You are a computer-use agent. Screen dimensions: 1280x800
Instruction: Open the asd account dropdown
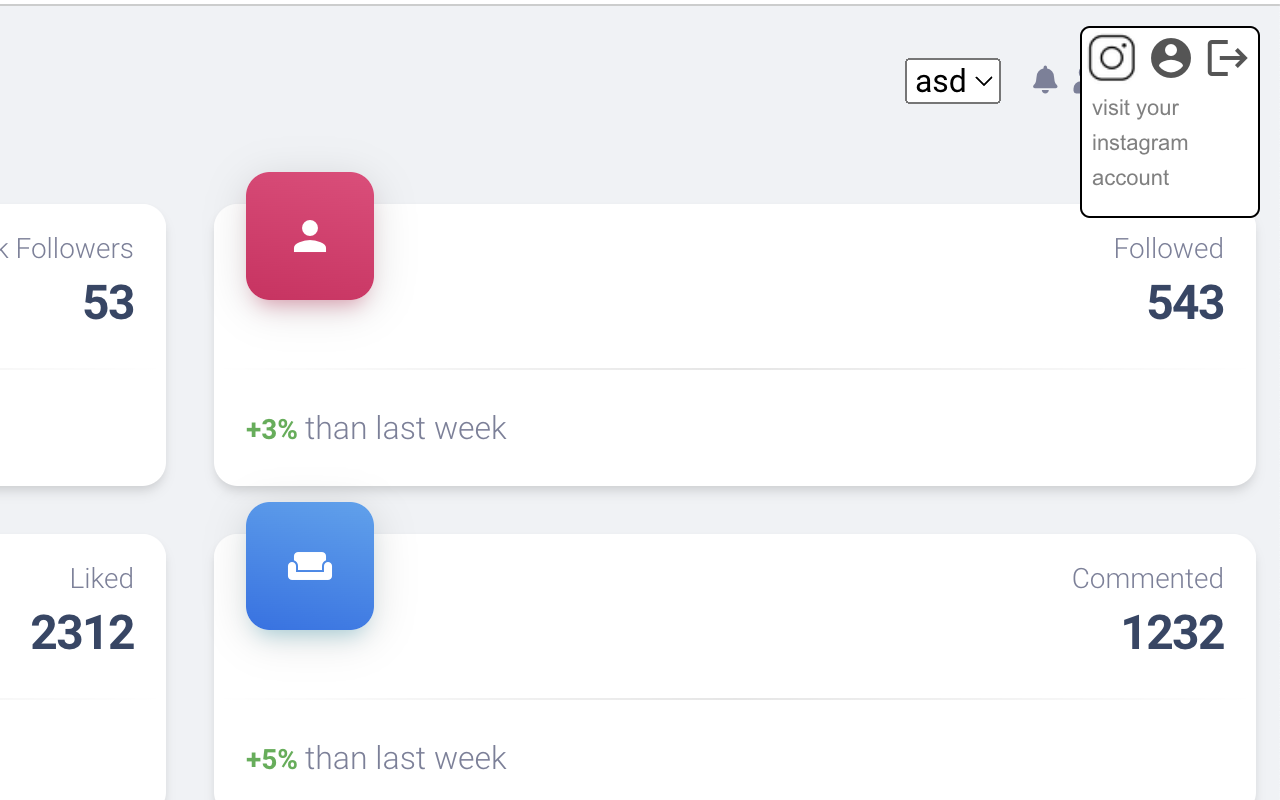tap(952, 81)
